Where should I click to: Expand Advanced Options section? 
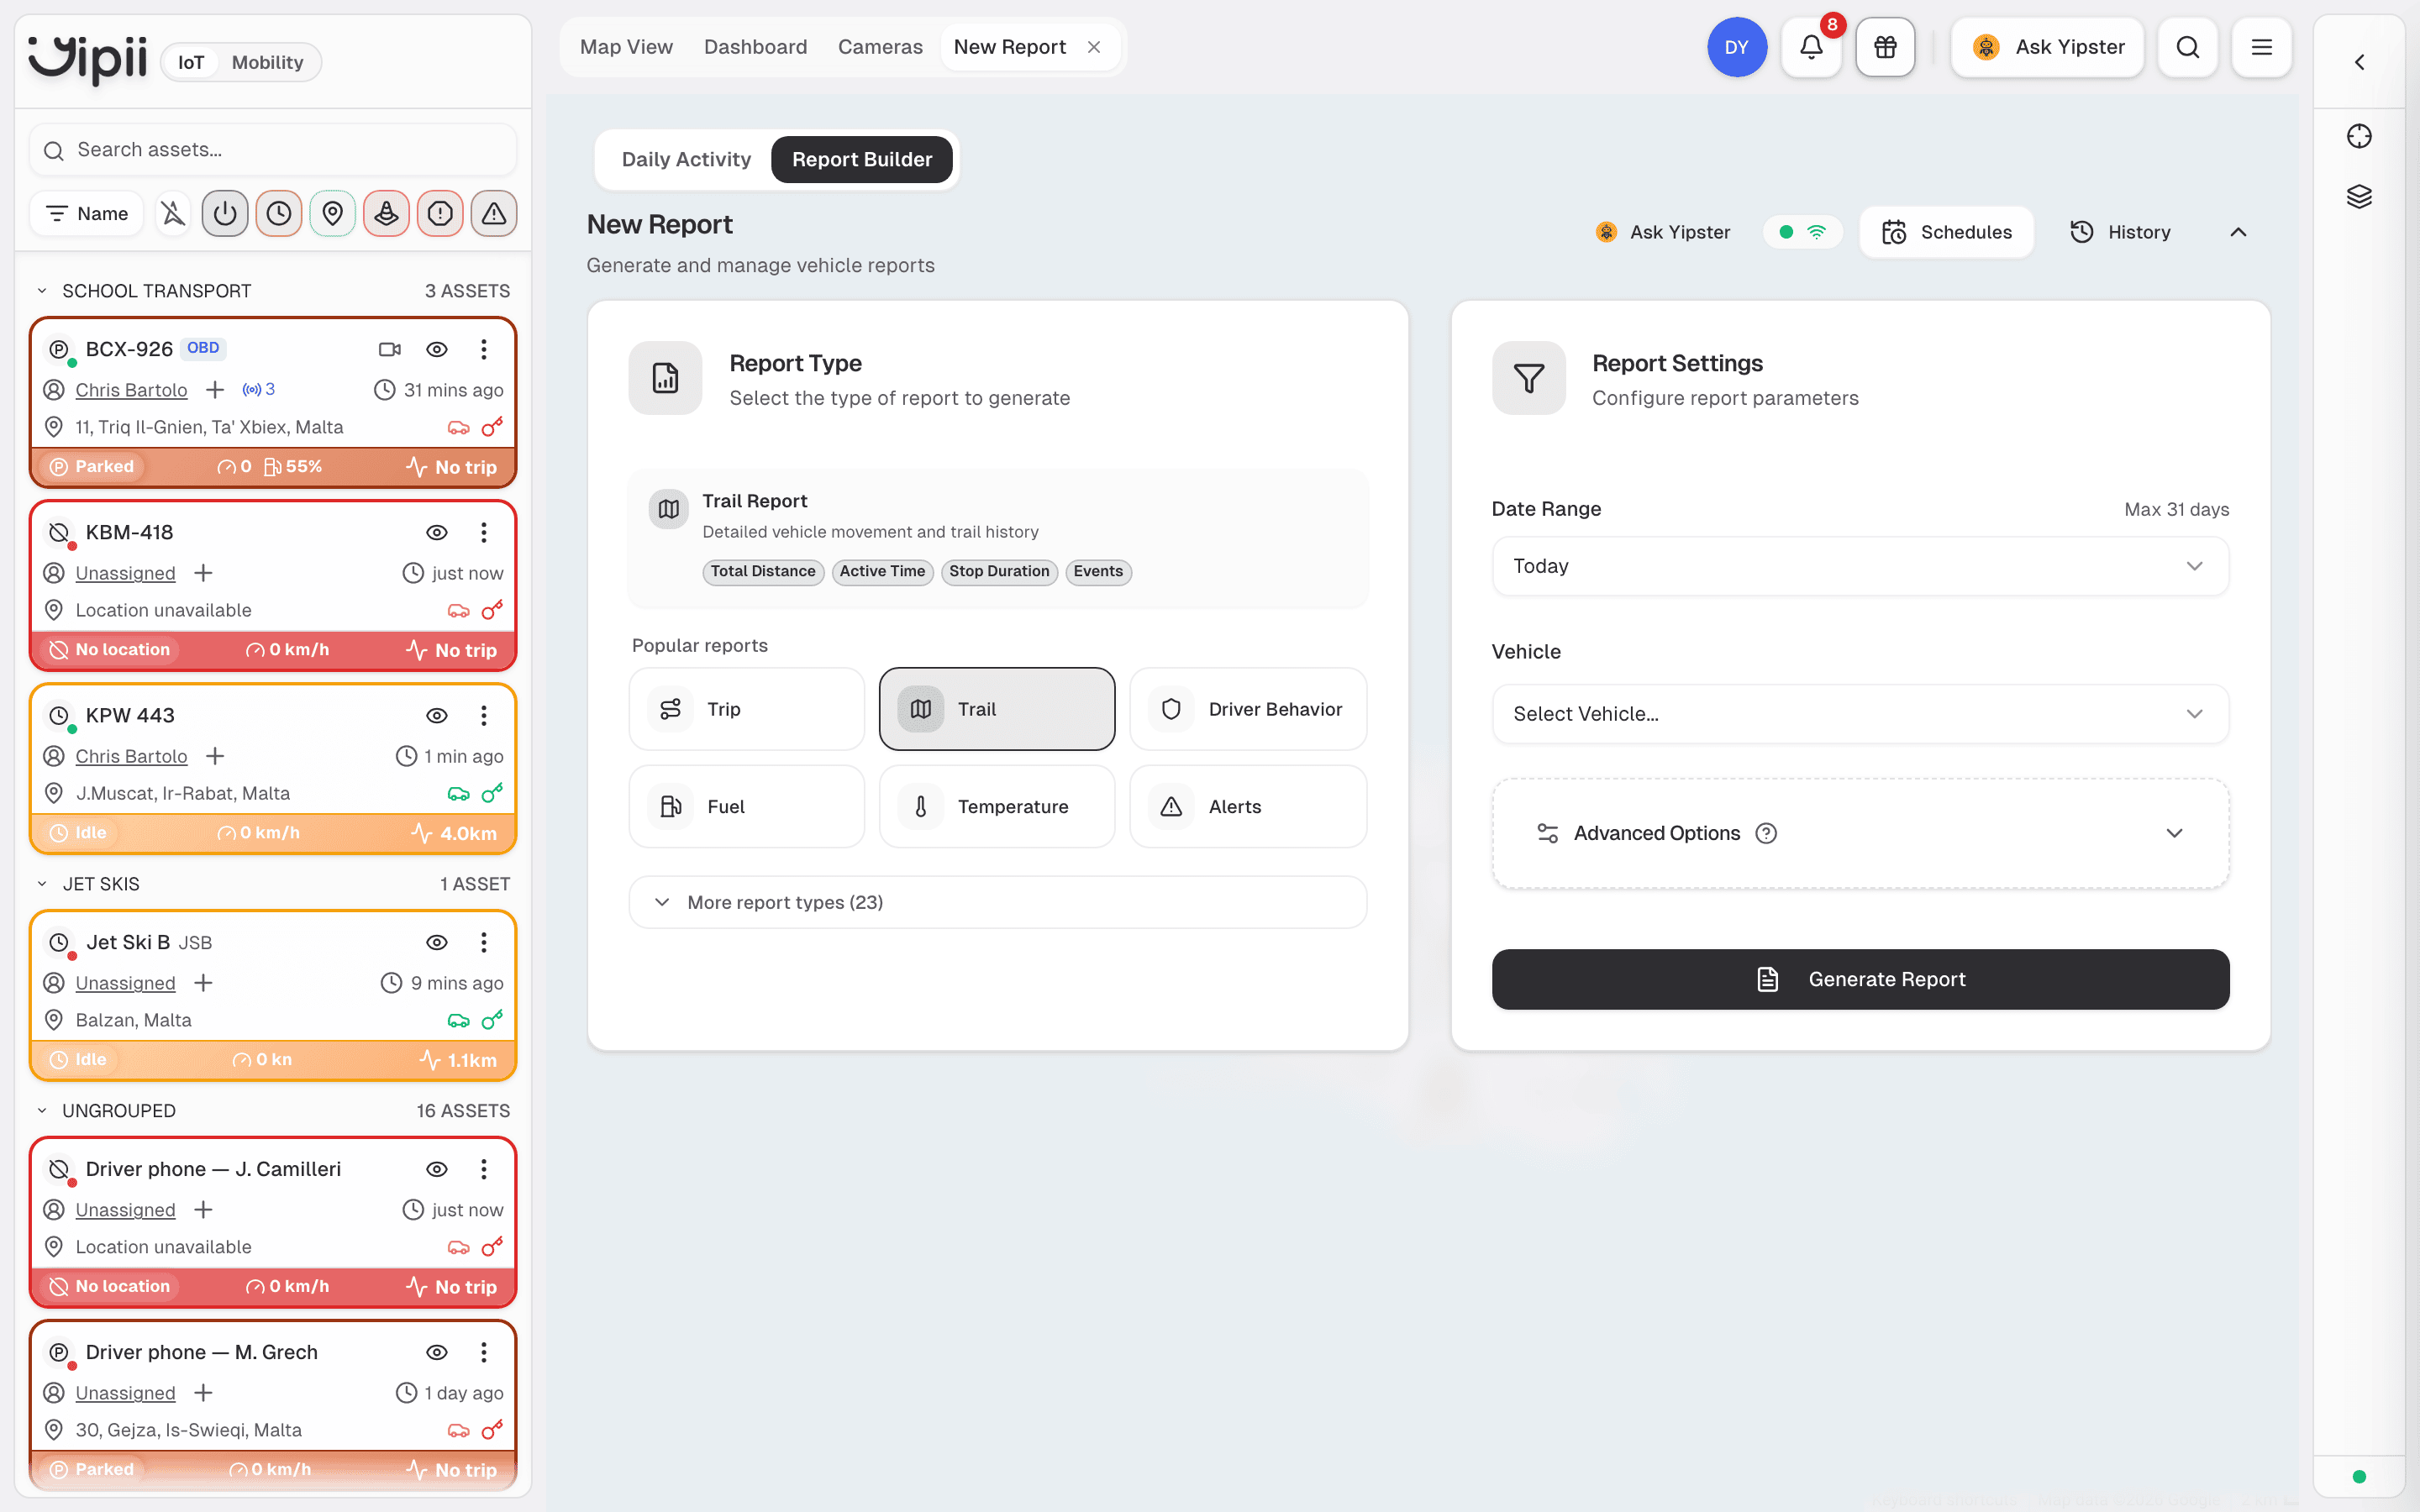coord(1860,833)
